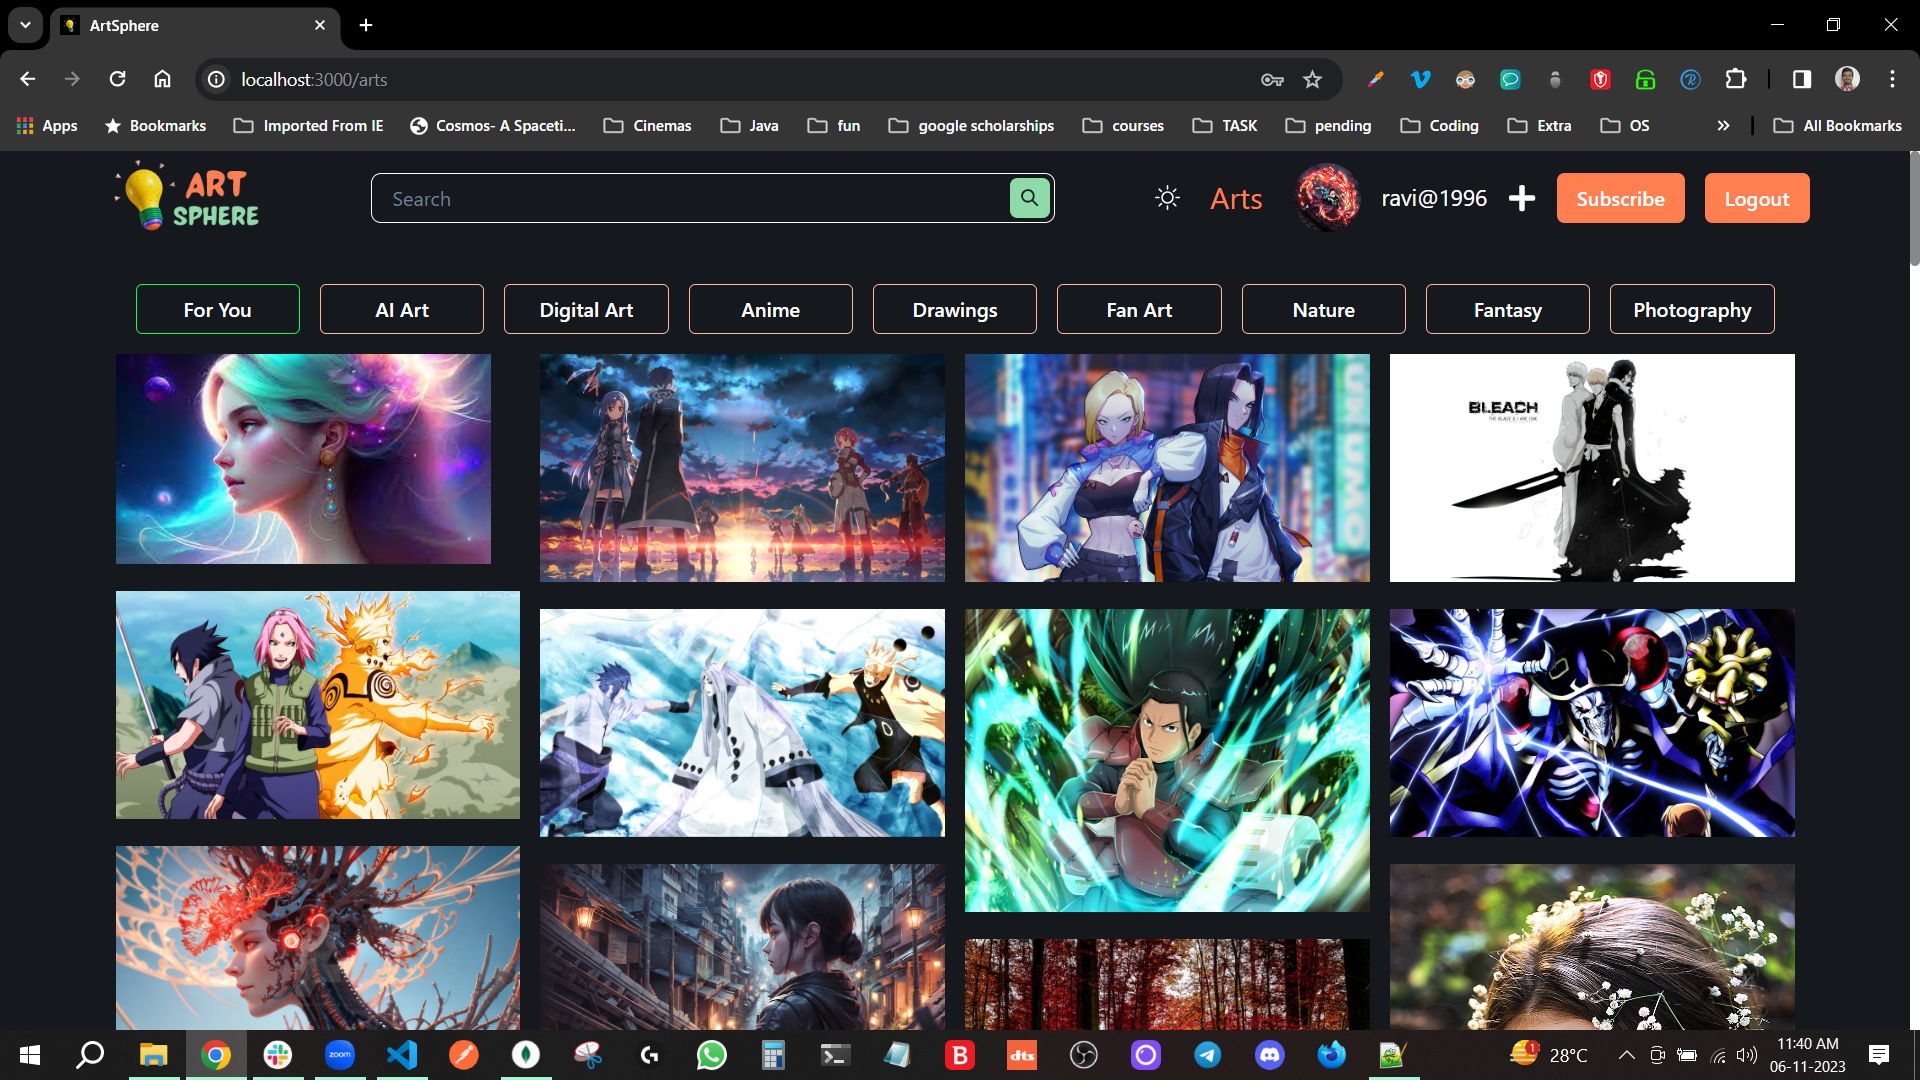Open the user avatar profile picture
The image size is (1920, 1080).
coord(1327,198)
